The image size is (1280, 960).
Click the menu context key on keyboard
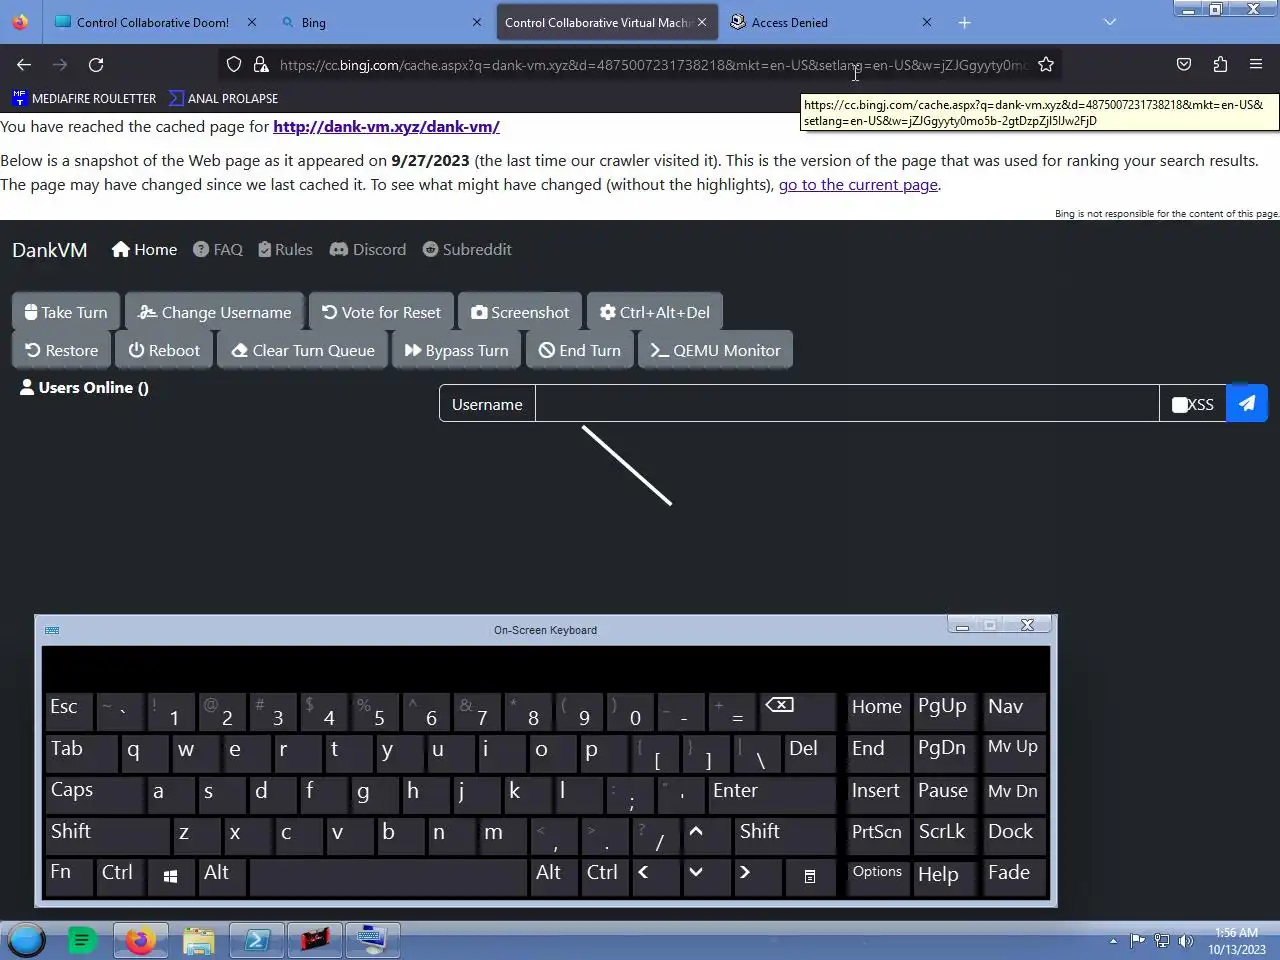(810, 876)
